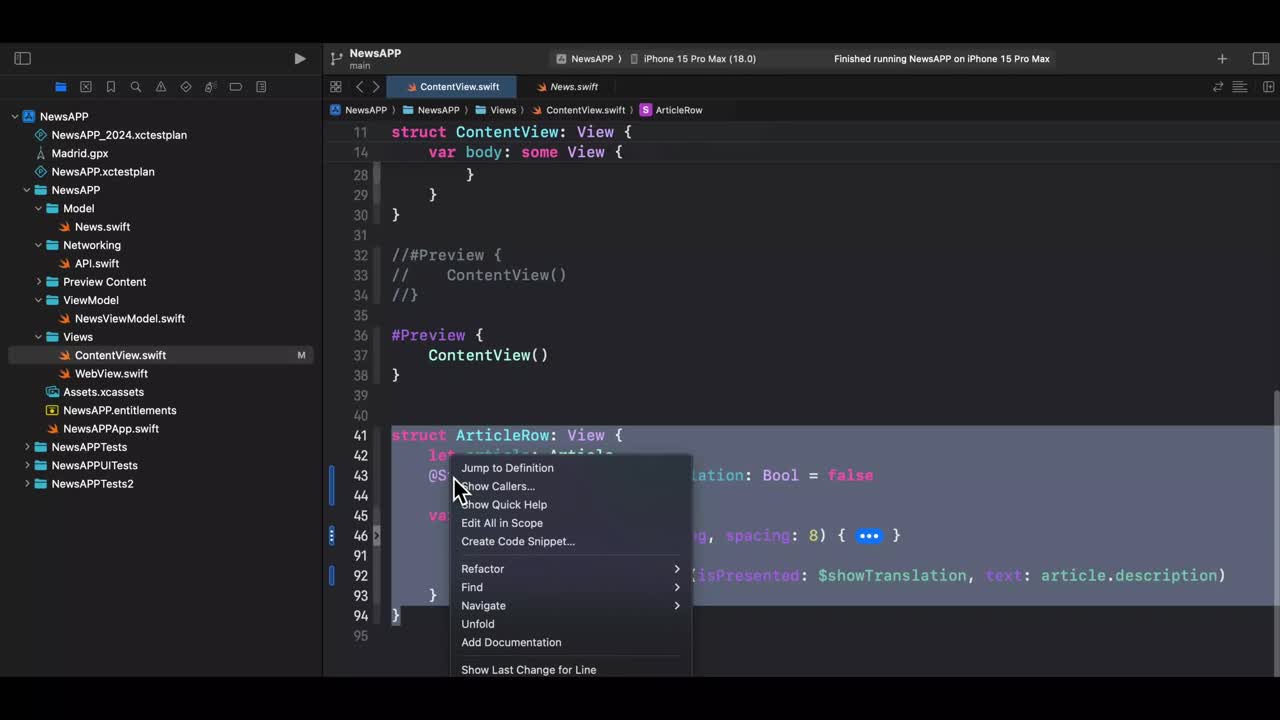Viewport: 1280px width, 720px height.
Task: Open WebView.swift in the navigator
Action: 111,374
